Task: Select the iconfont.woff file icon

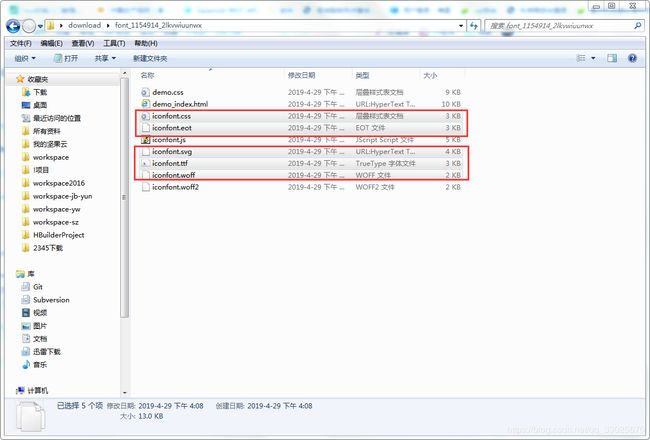Action: point(145,175)
